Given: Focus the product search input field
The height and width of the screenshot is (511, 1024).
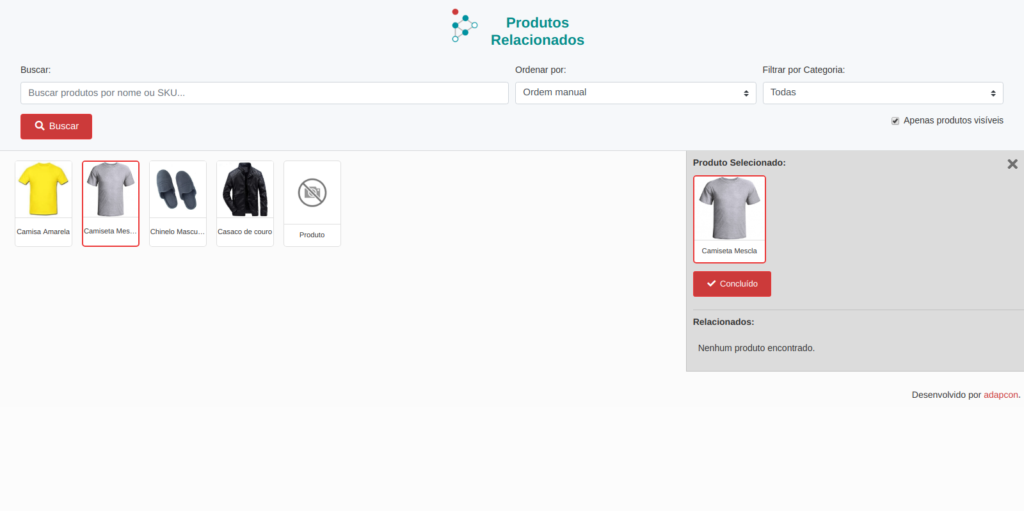Looking at the screenshot, I should pos(264,93).
